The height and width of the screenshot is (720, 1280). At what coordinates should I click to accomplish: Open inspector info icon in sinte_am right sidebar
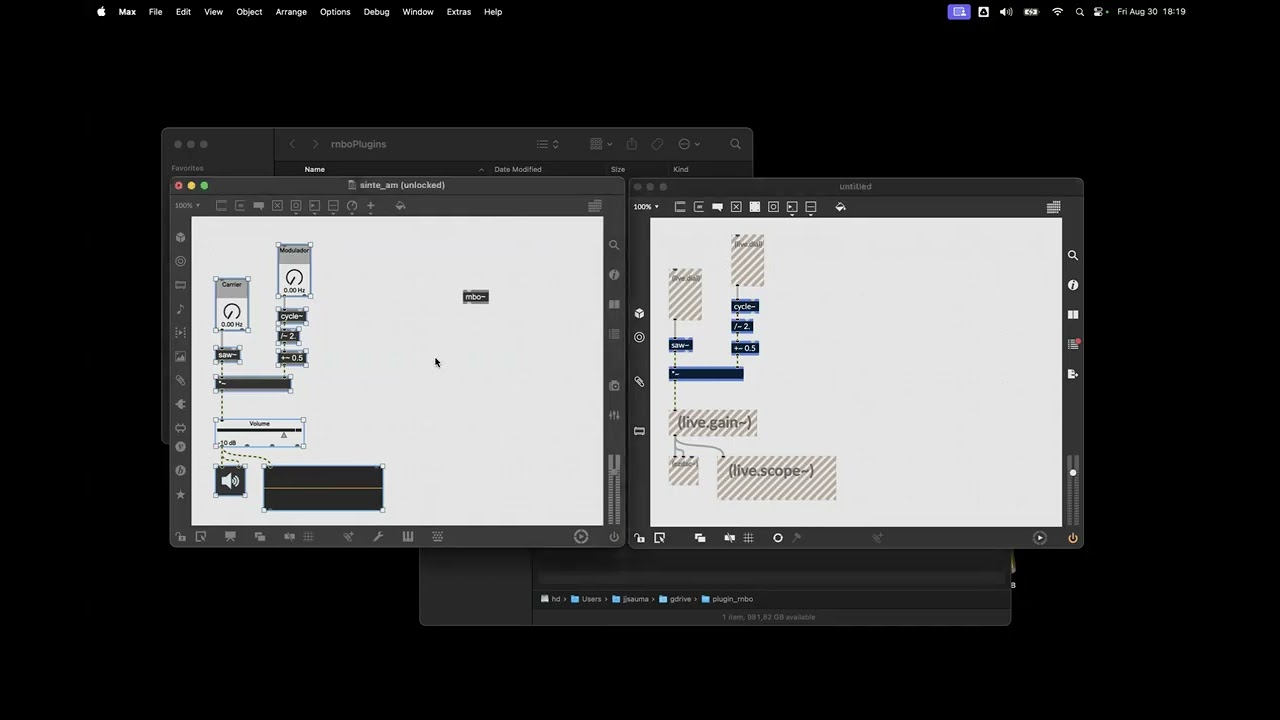(614, 275)
